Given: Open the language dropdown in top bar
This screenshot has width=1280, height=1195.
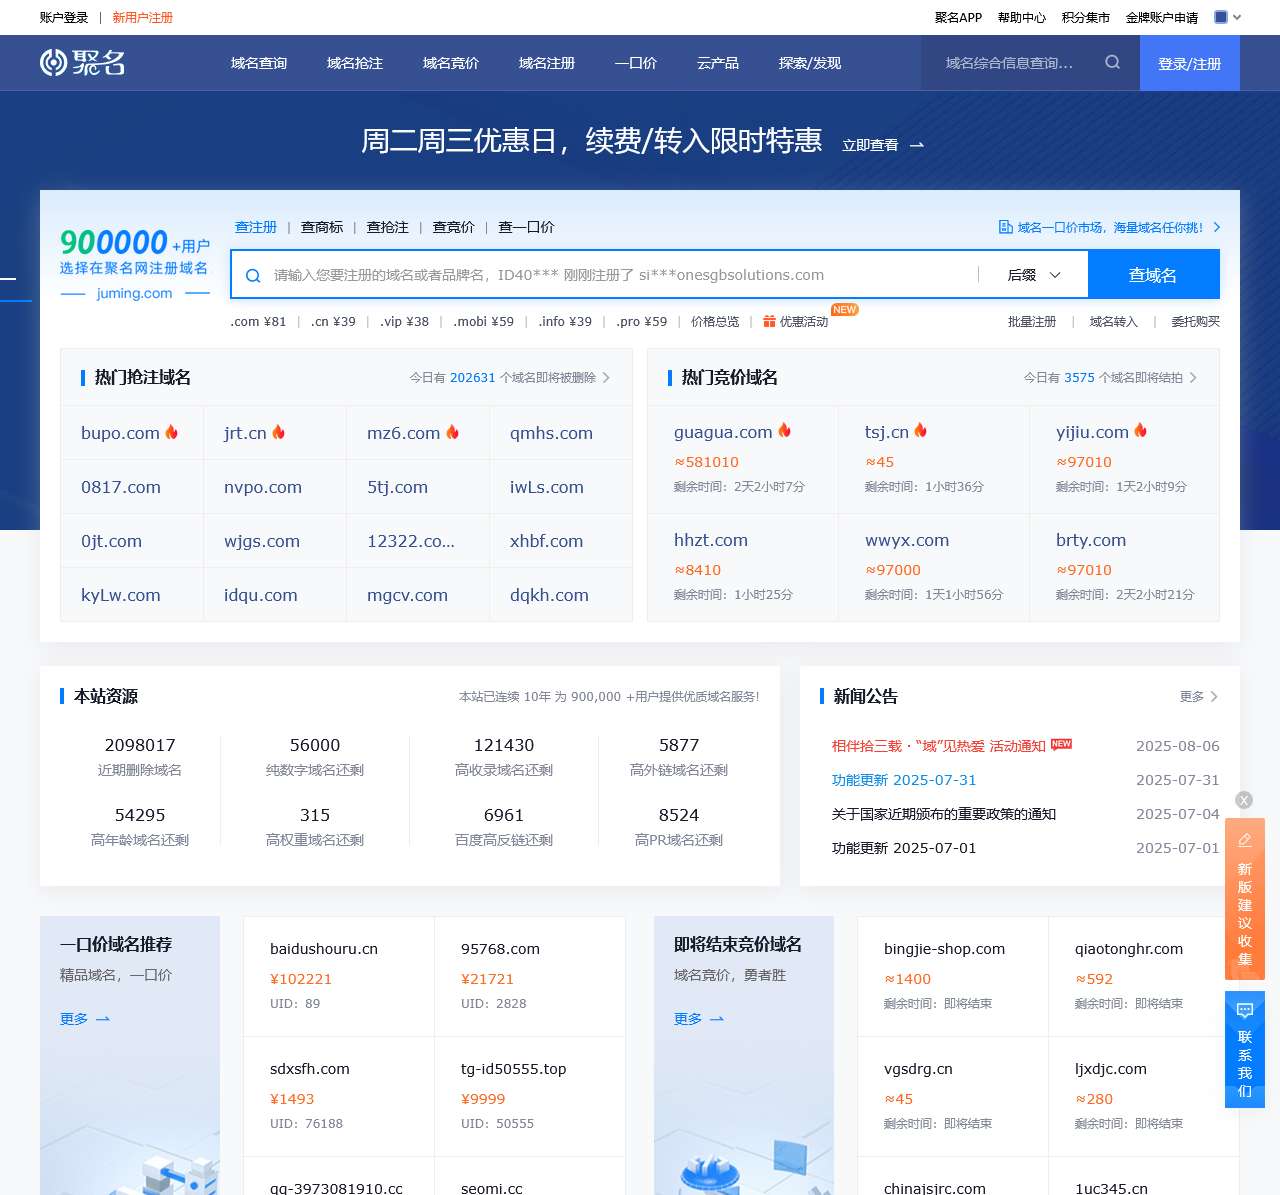Looking at the screenshot, I should (1227, 17).
